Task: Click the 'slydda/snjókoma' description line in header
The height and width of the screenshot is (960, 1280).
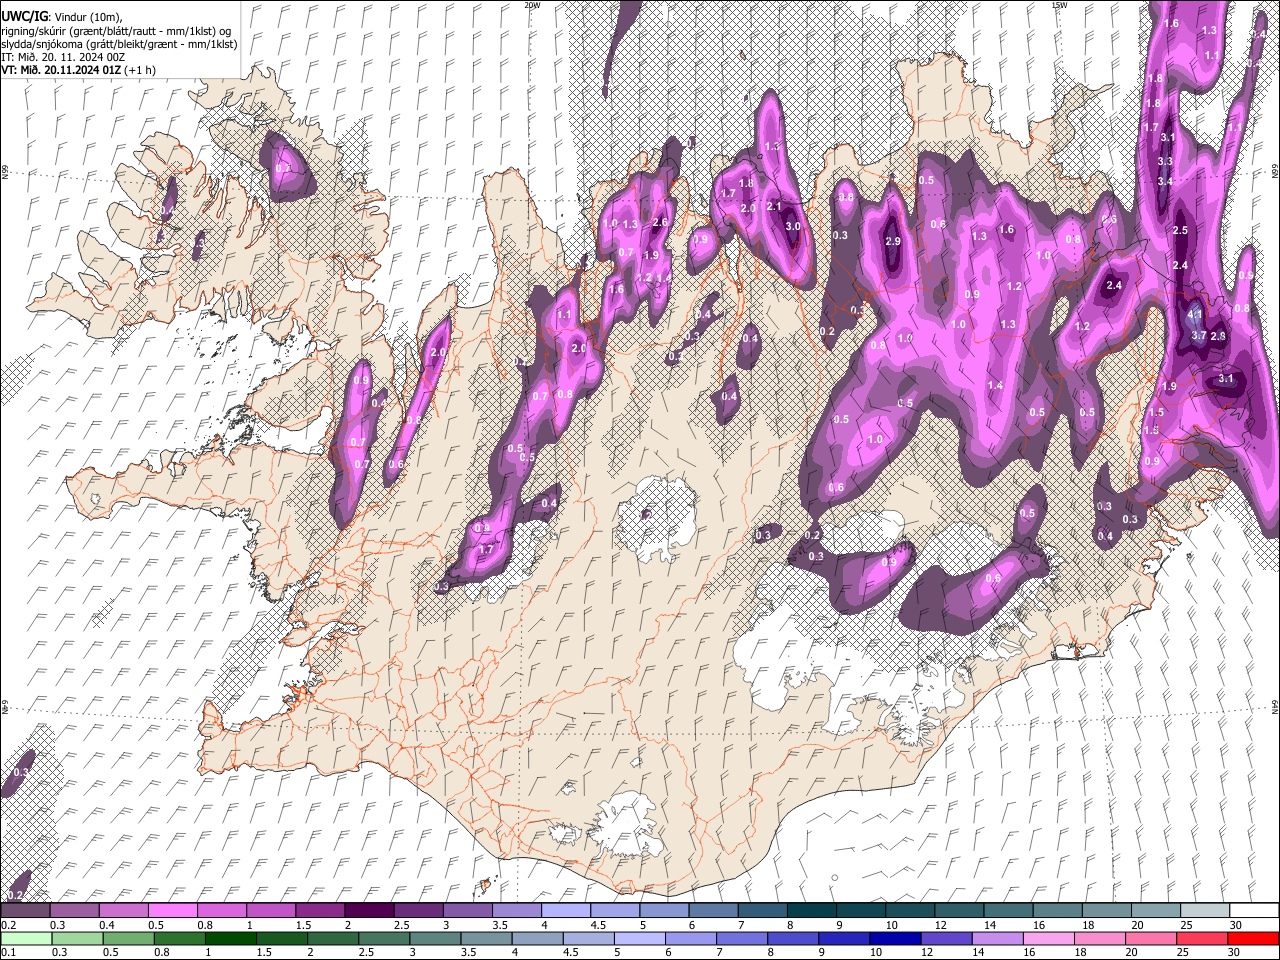Action: tap(119, 44)
